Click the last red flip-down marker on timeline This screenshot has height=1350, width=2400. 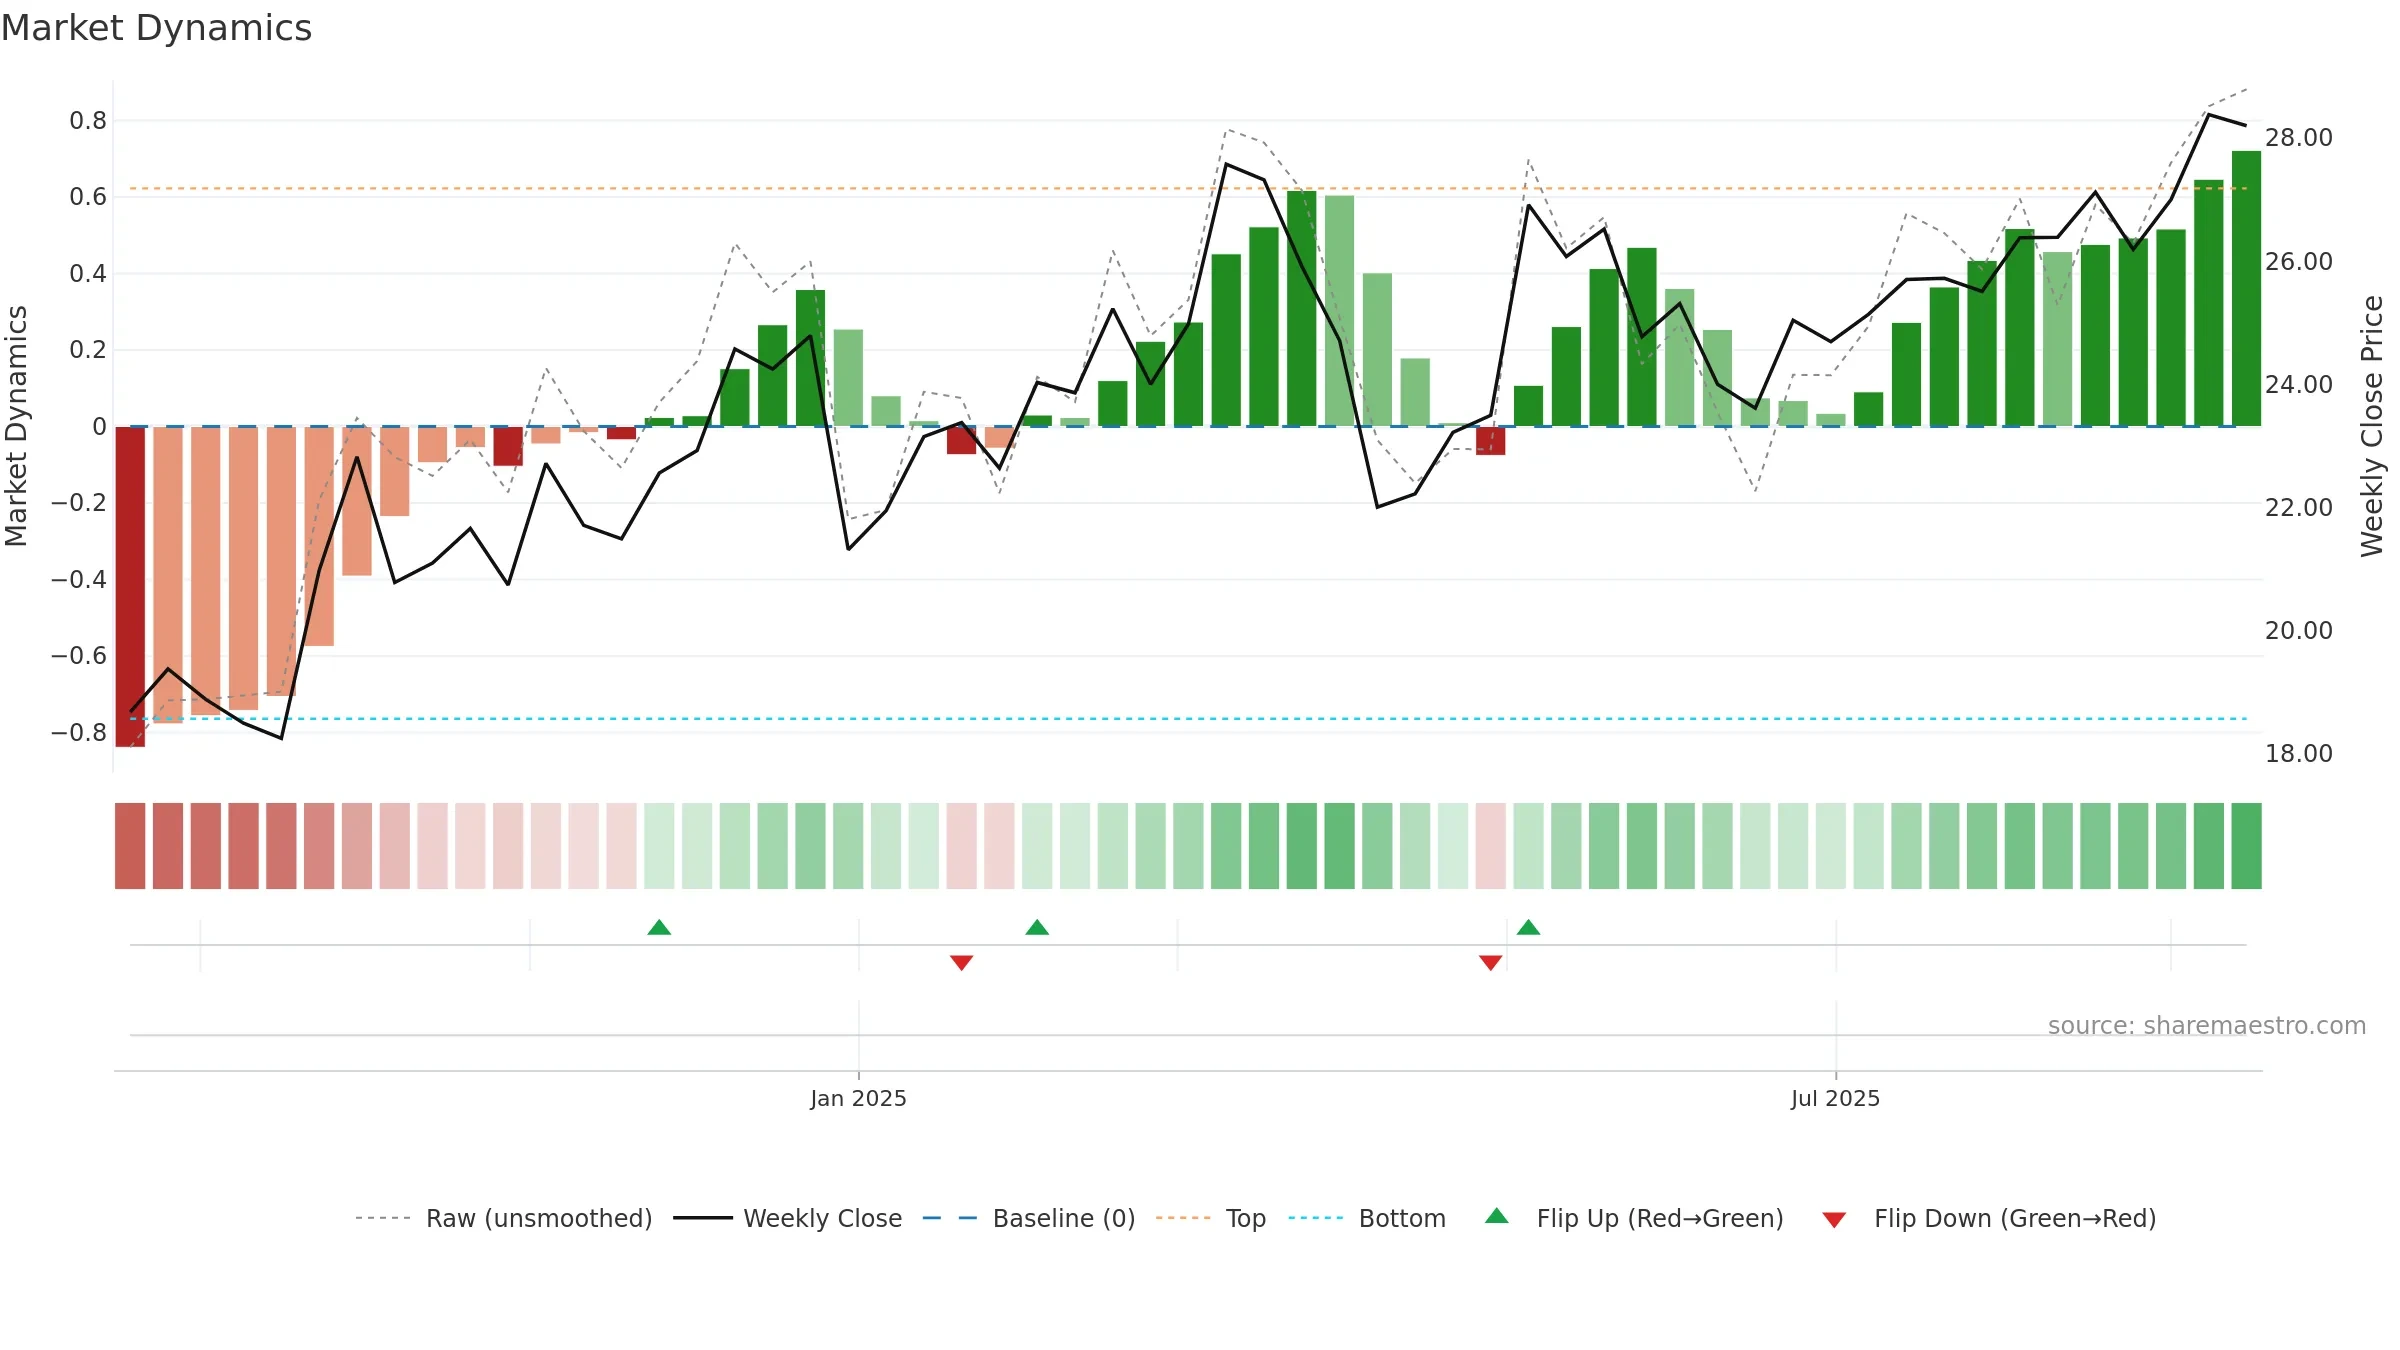1491,963
